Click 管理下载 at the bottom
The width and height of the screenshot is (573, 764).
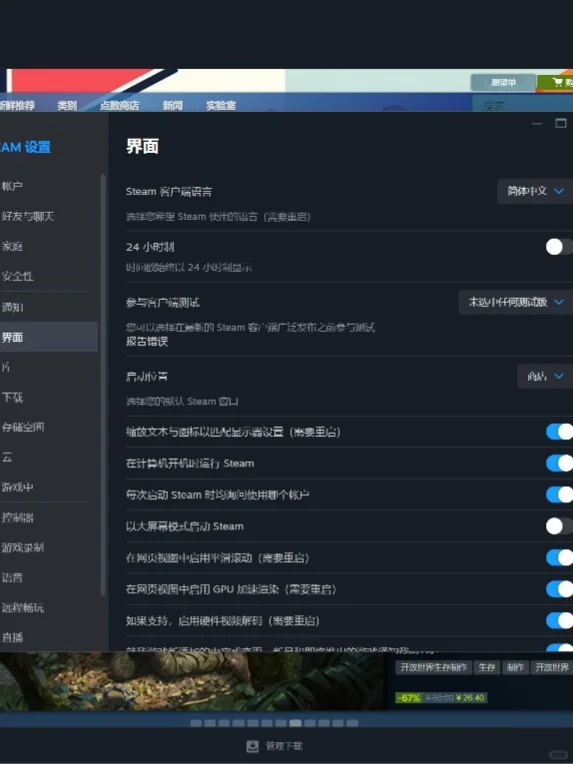click(284, 746)
